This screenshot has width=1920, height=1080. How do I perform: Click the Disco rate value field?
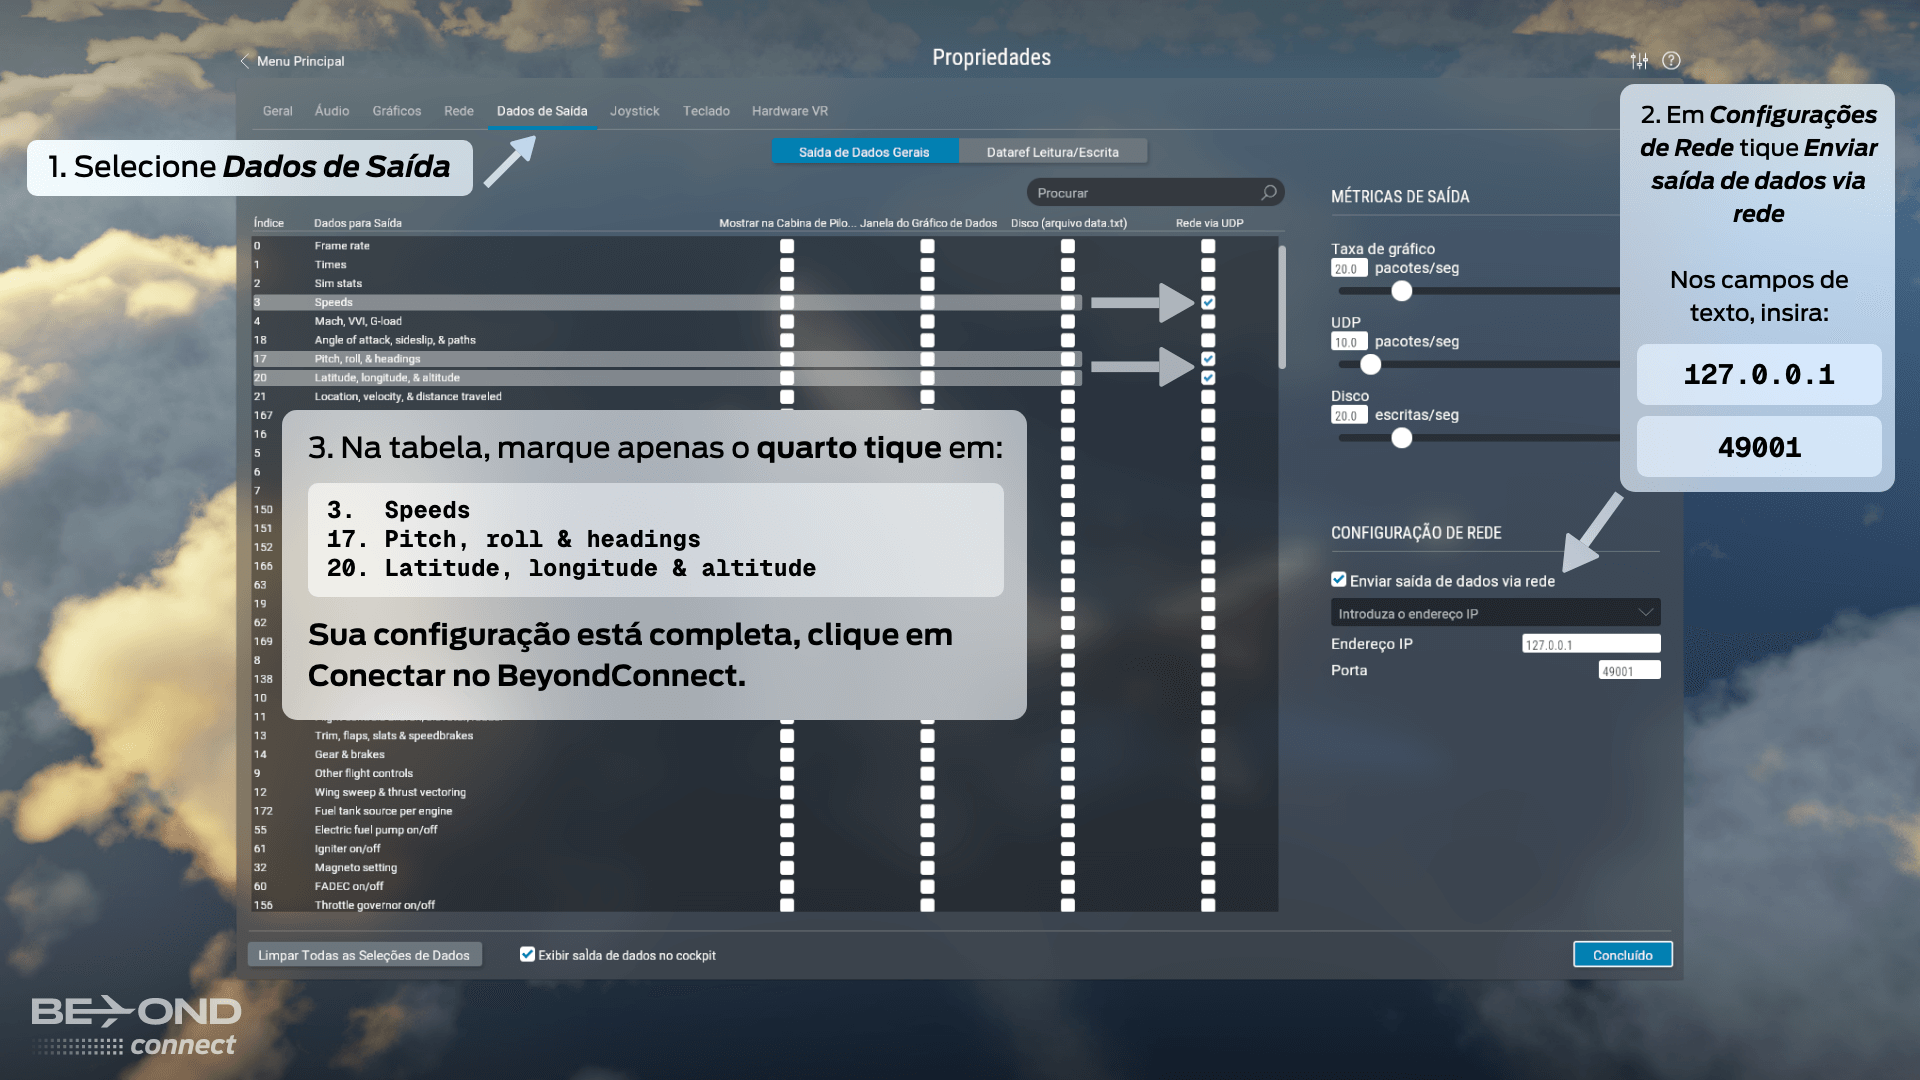(x=1349, y=415)
